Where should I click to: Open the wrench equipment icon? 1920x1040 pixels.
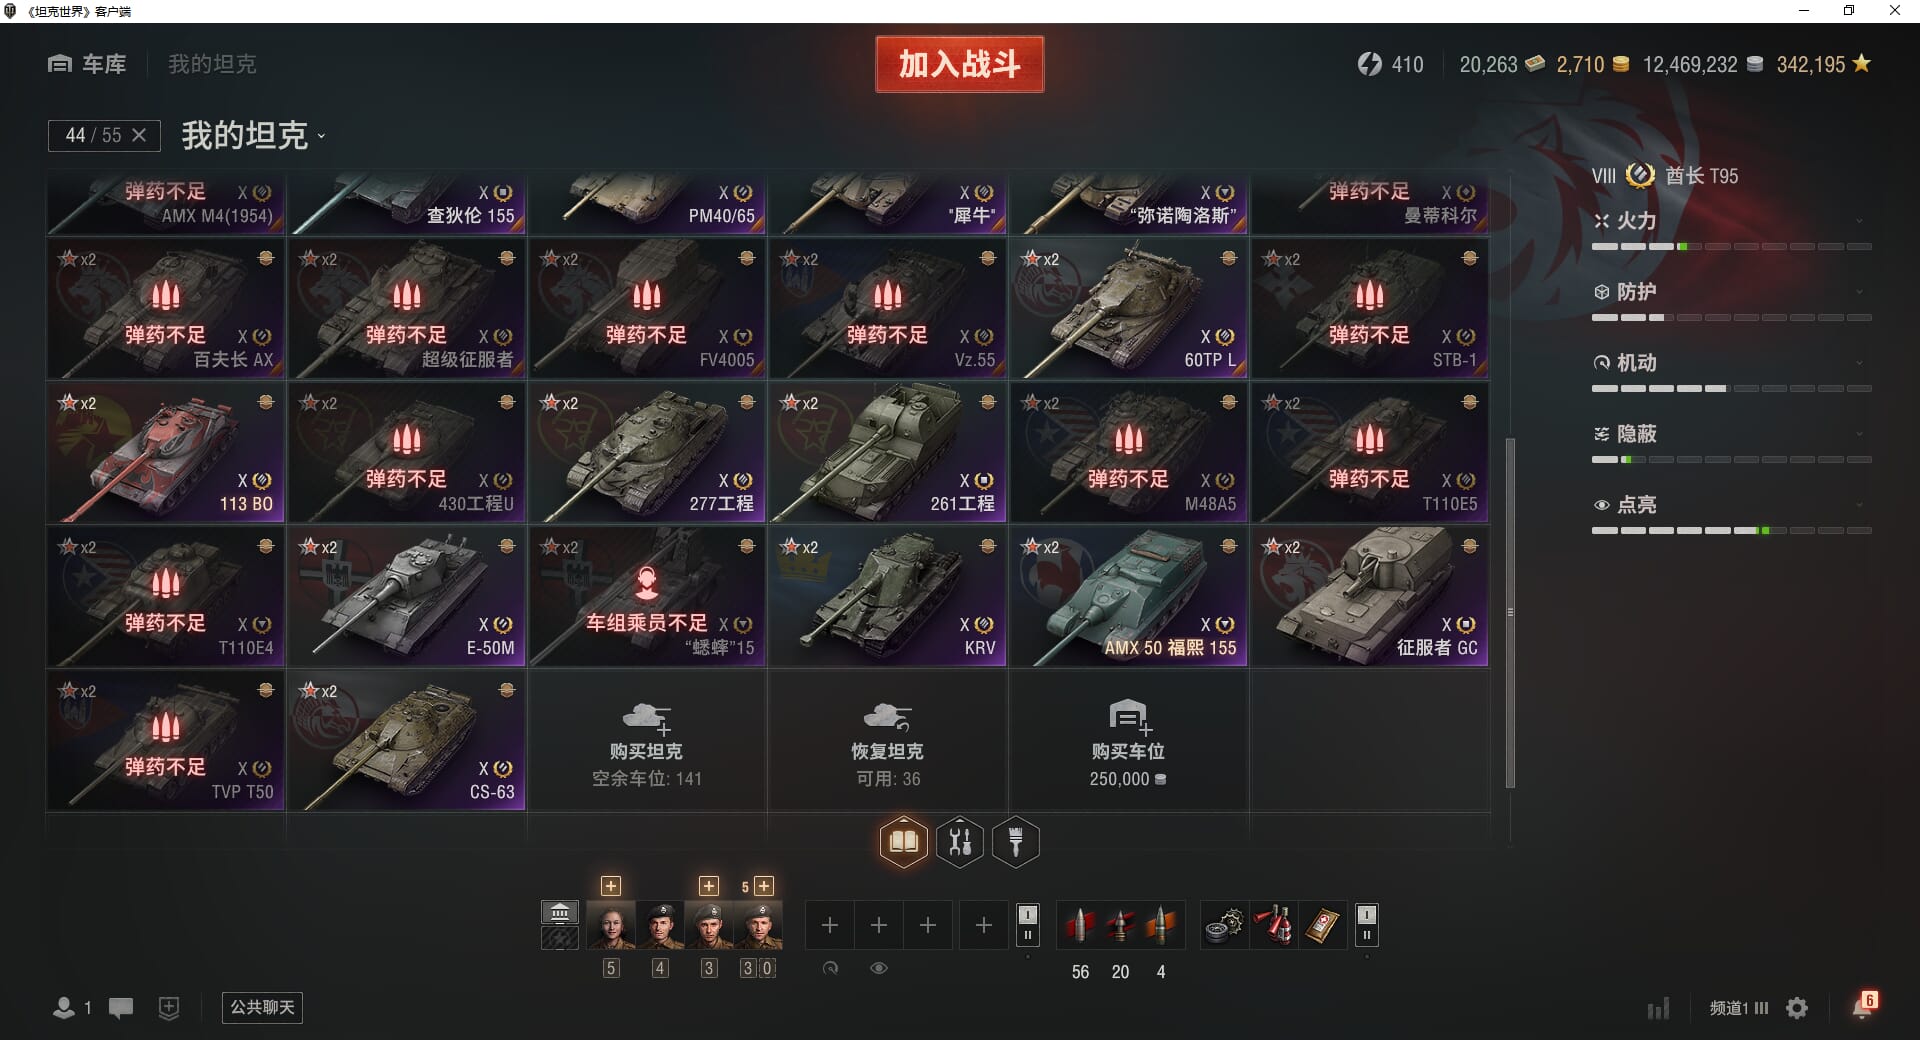point(960,842)
